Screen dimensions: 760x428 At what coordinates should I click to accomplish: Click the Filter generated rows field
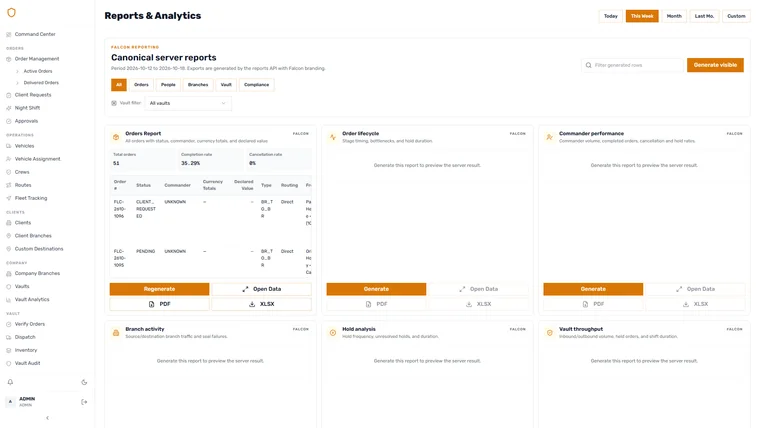pos(633,65)
